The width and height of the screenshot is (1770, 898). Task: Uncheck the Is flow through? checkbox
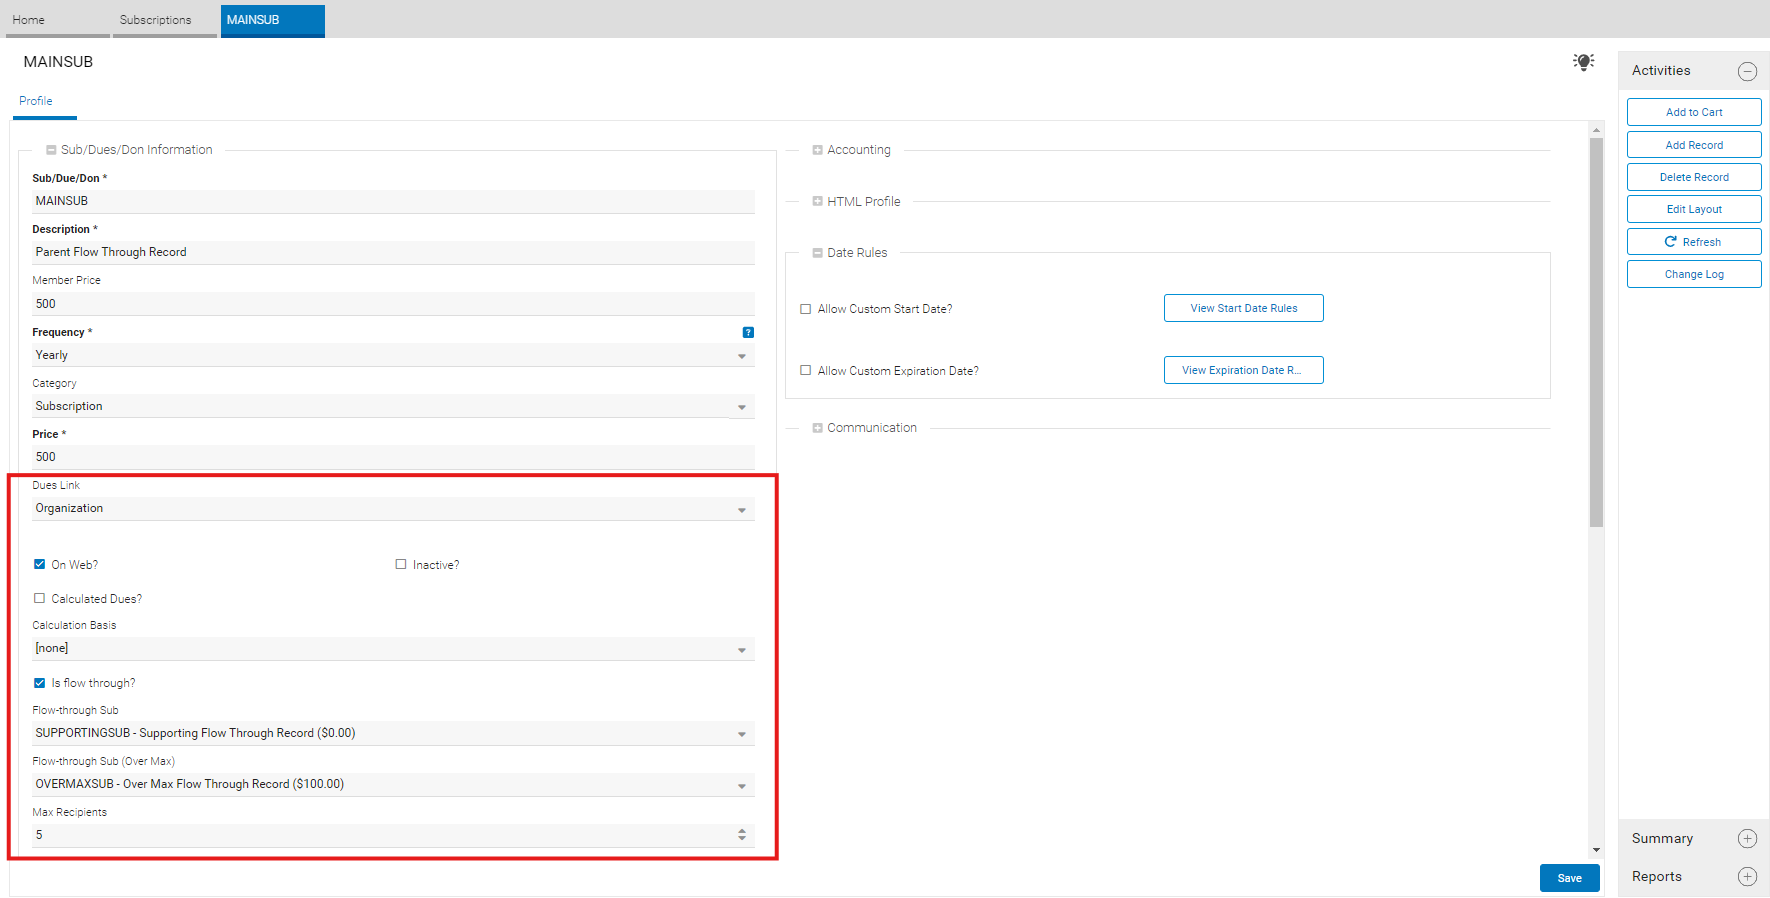click(x=40, y=683)
